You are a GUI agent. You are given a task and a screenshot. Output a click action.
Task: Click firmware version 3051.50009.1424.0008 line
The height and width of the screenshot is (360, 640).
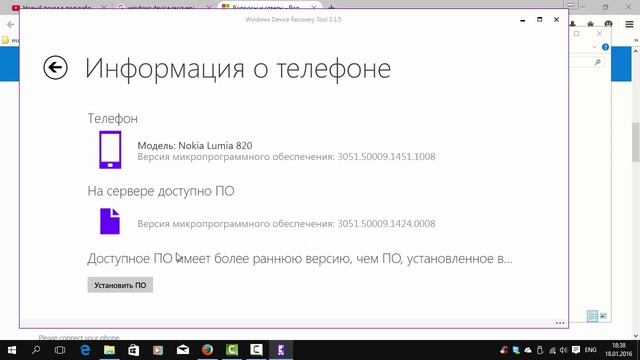[286, 224]
